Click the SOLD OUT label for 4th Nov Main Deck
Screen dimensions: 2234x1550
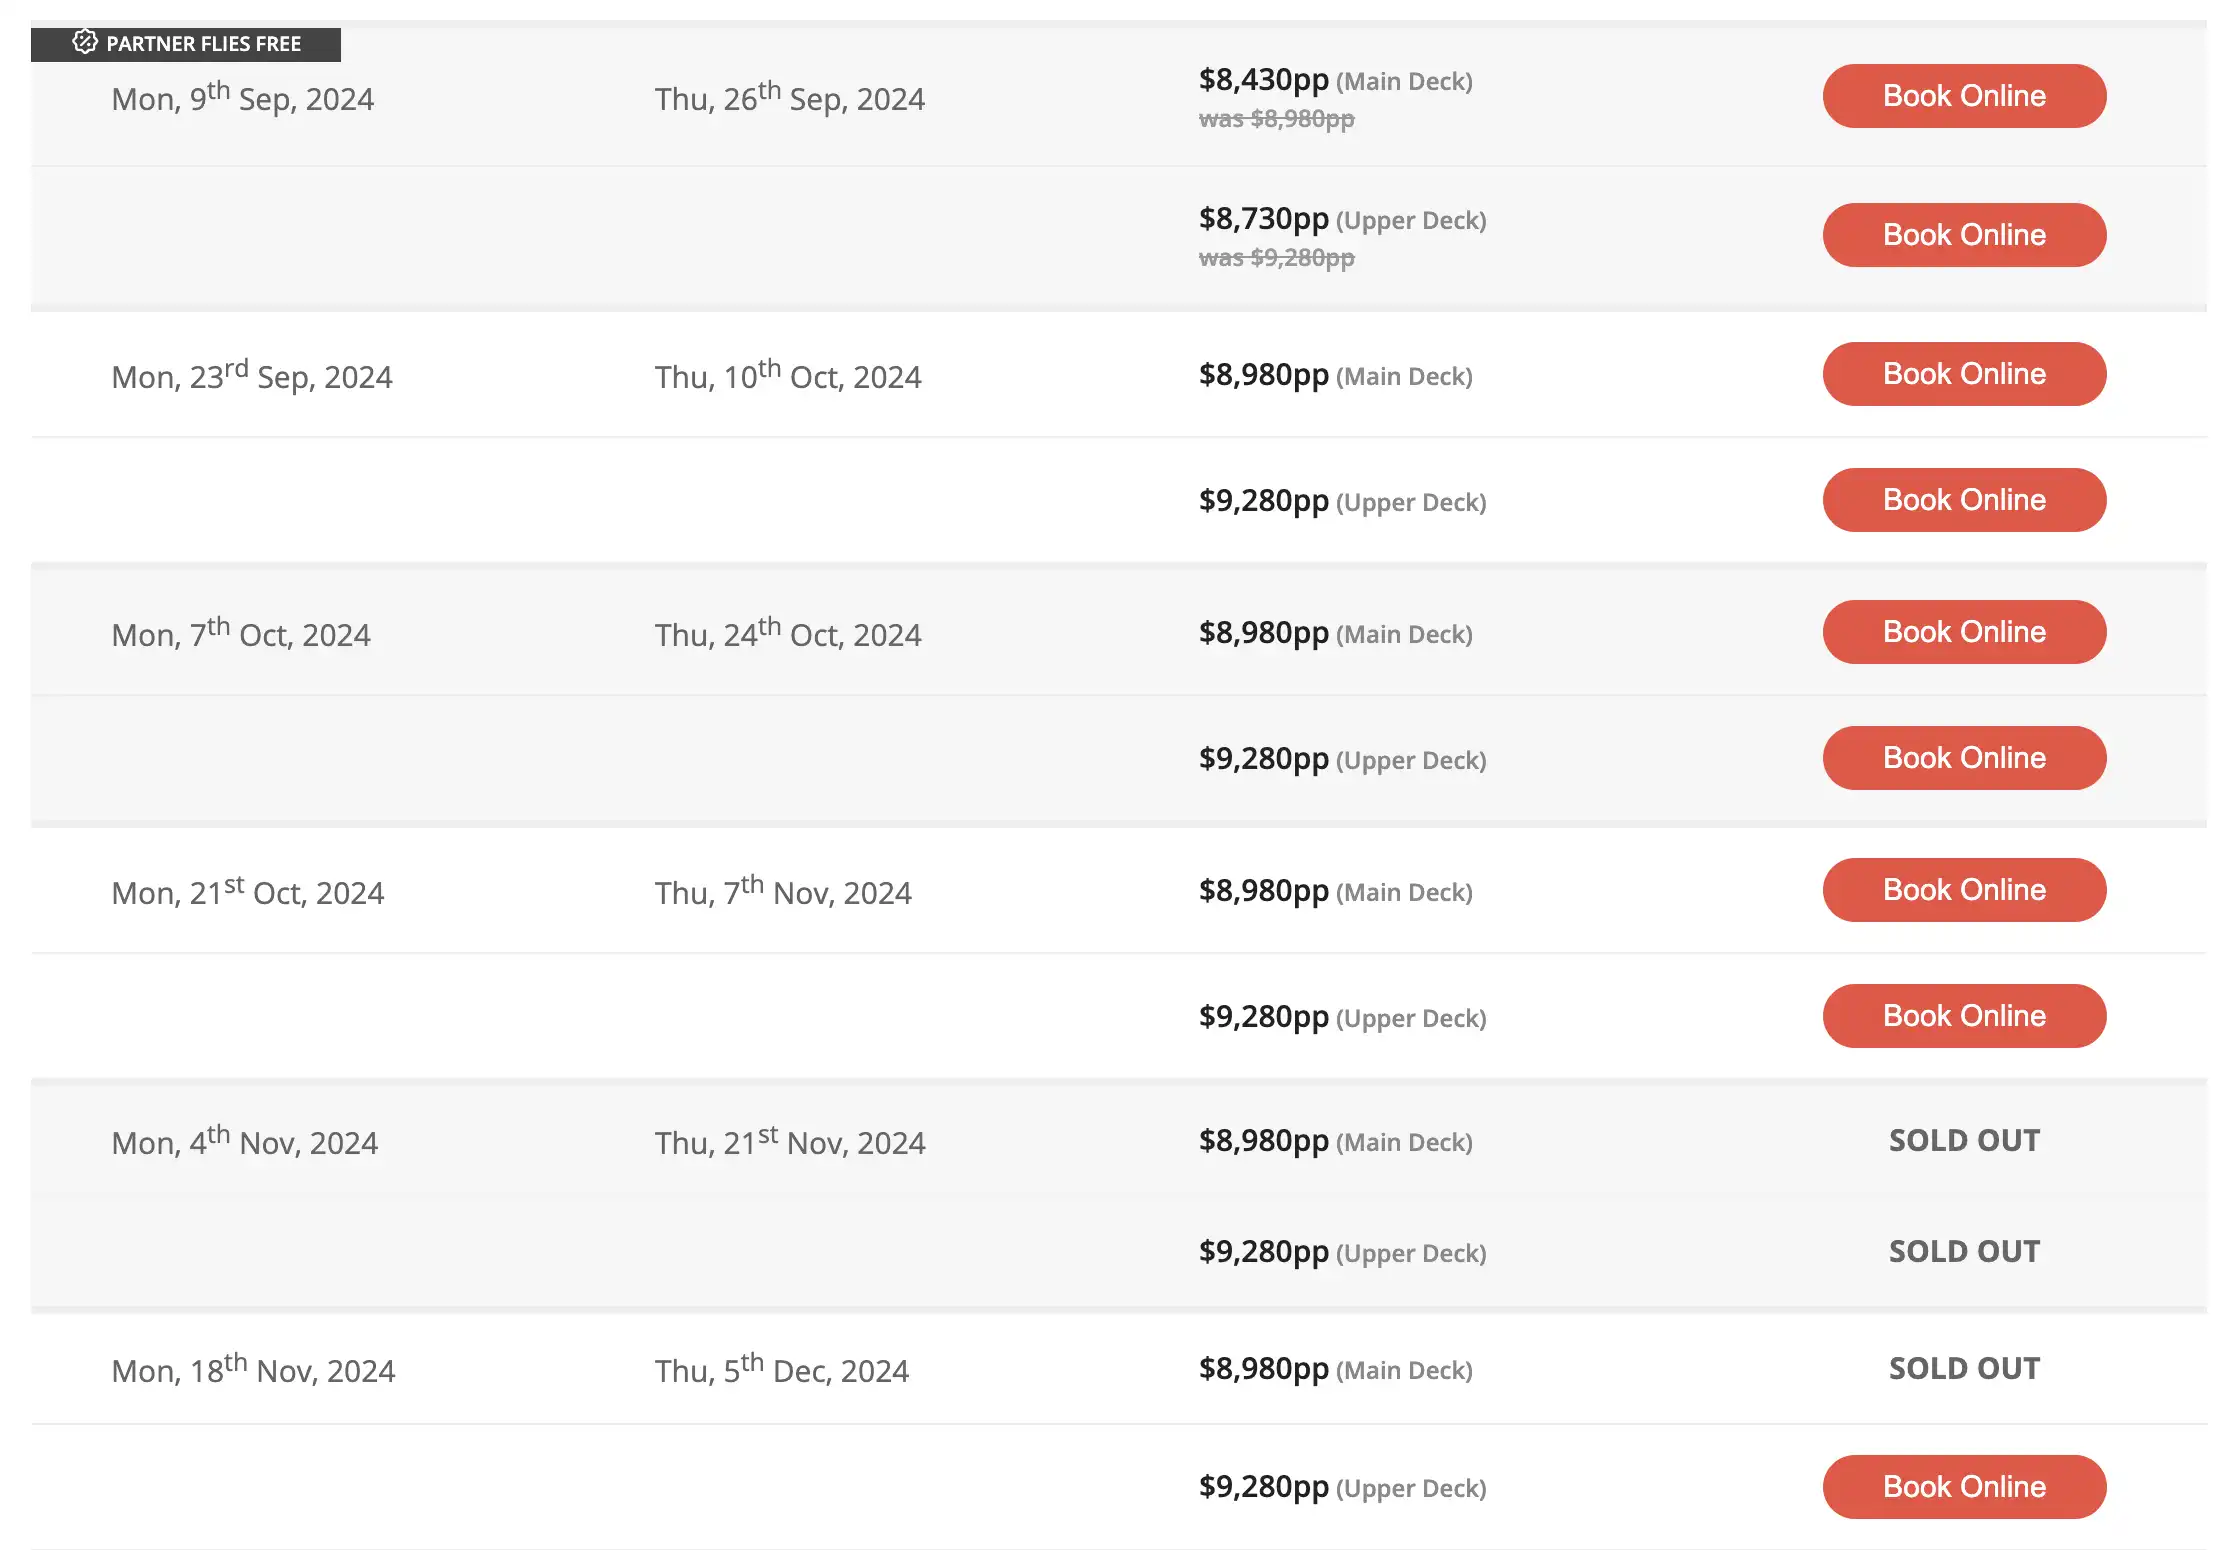coord(1963,1139)
